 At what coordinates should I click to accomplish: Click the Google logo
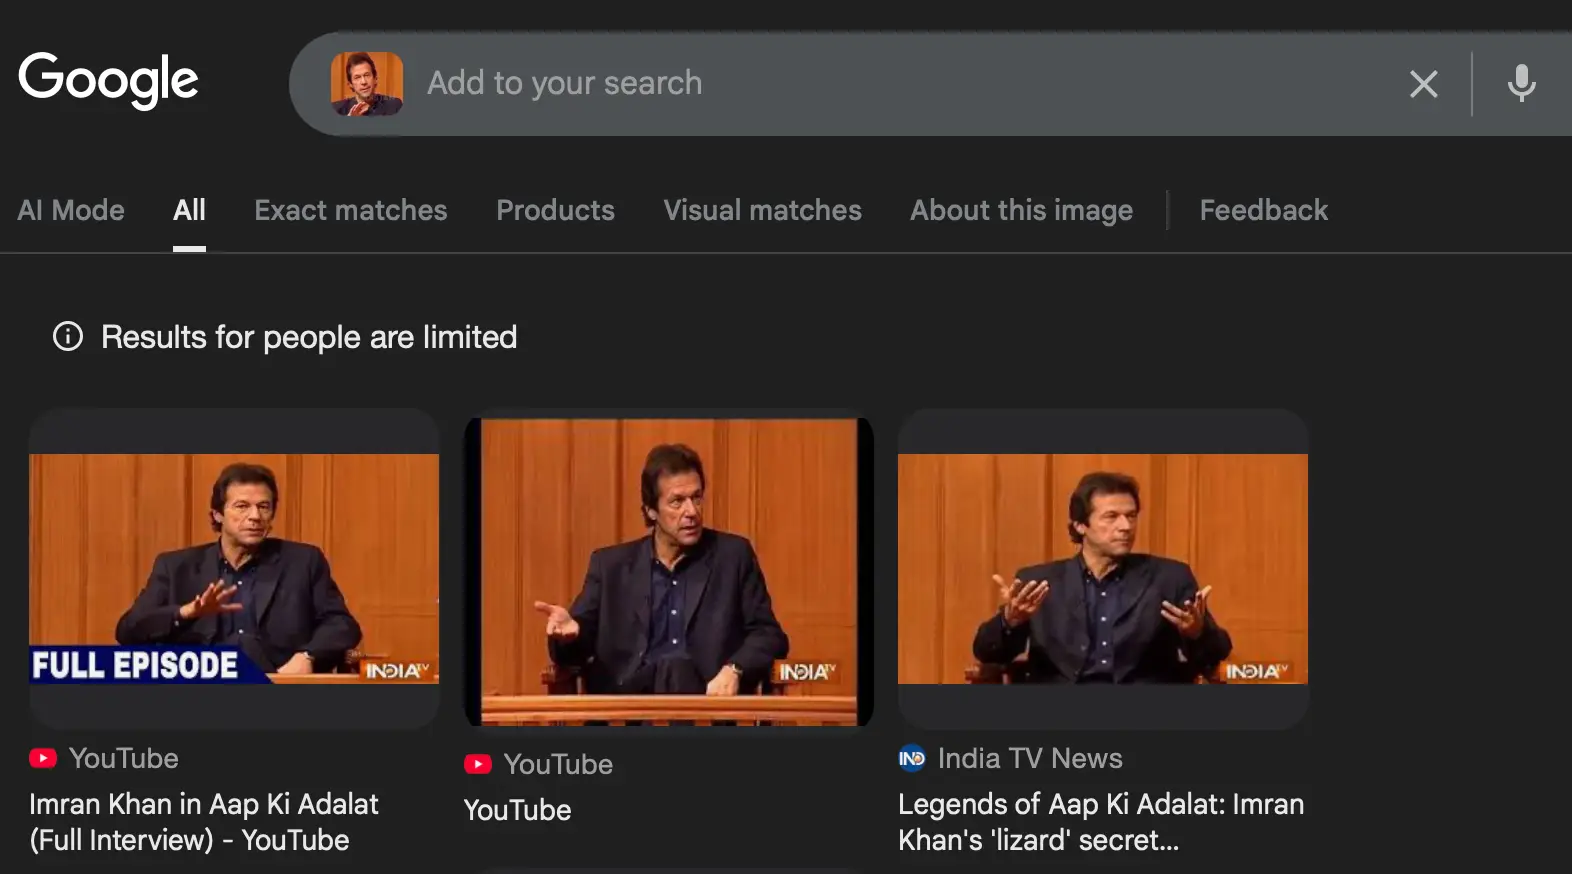108,80
